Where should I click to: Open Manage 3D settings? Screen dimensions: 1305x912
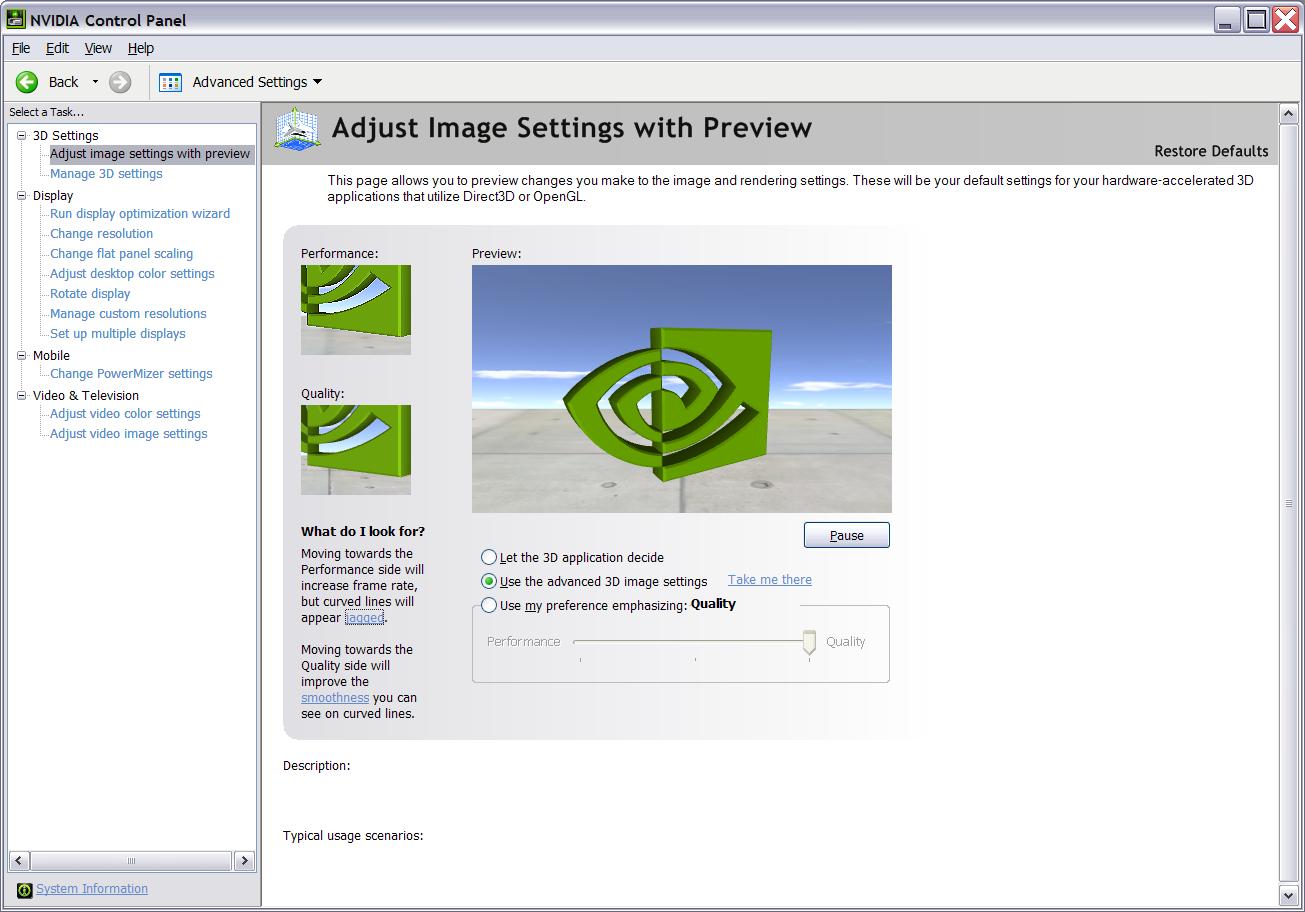(x=106, y=174)
